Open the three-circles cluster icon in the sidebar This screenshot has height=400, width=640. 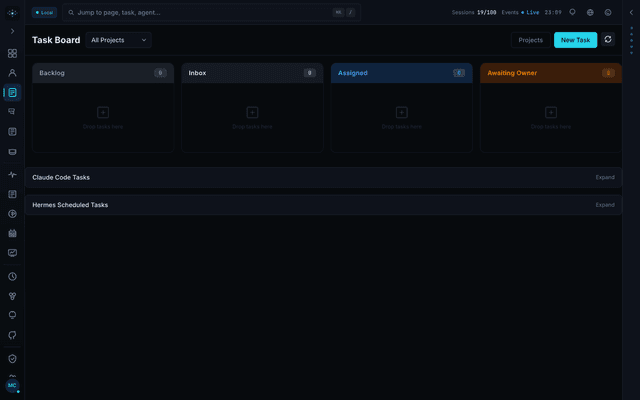(x=12, y=296)
